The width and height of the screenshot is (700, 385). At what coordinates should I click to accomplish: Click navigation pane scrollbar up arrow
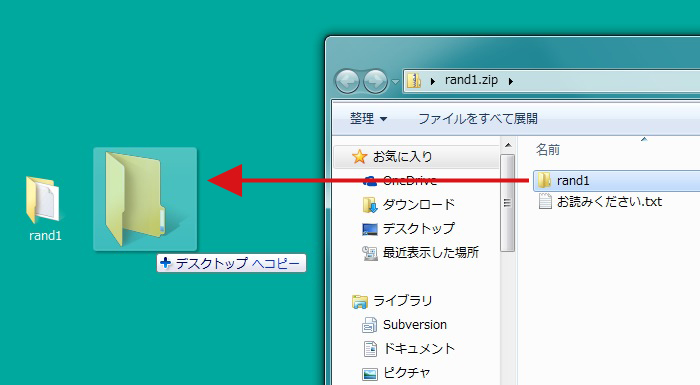coord(508,146)
